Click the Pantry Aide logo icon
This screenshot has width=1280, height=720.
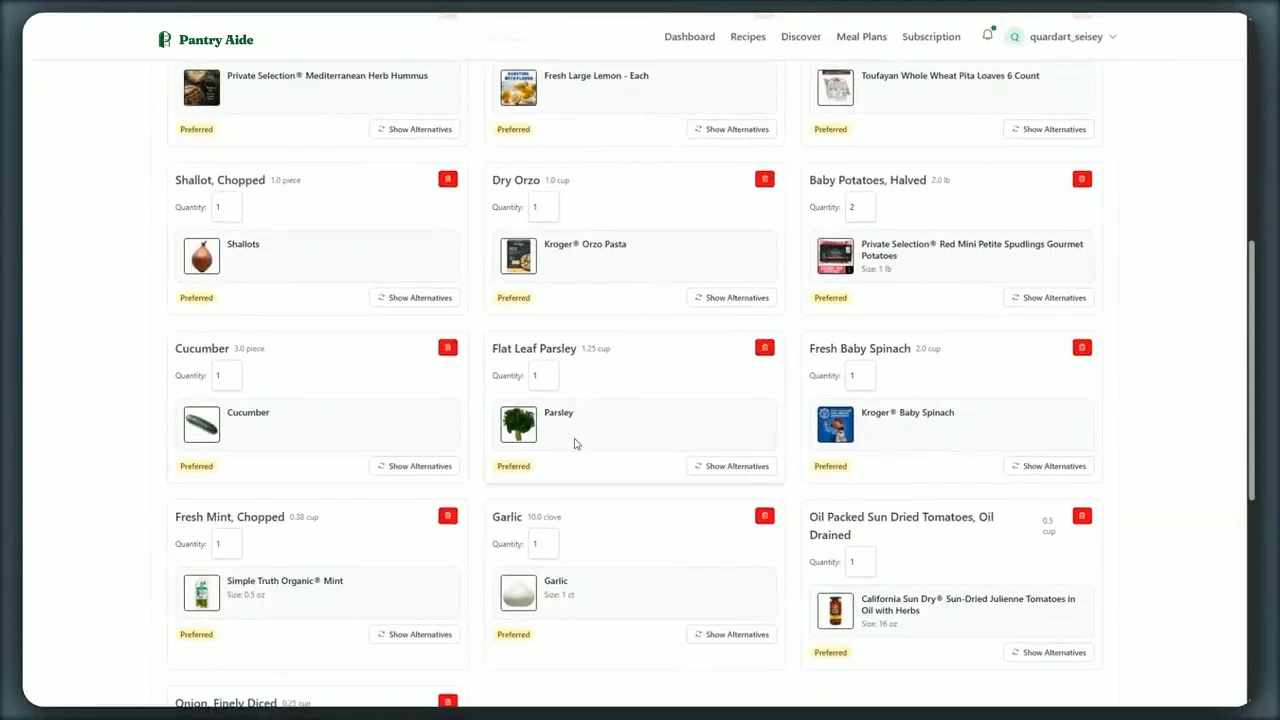point(165,39)
